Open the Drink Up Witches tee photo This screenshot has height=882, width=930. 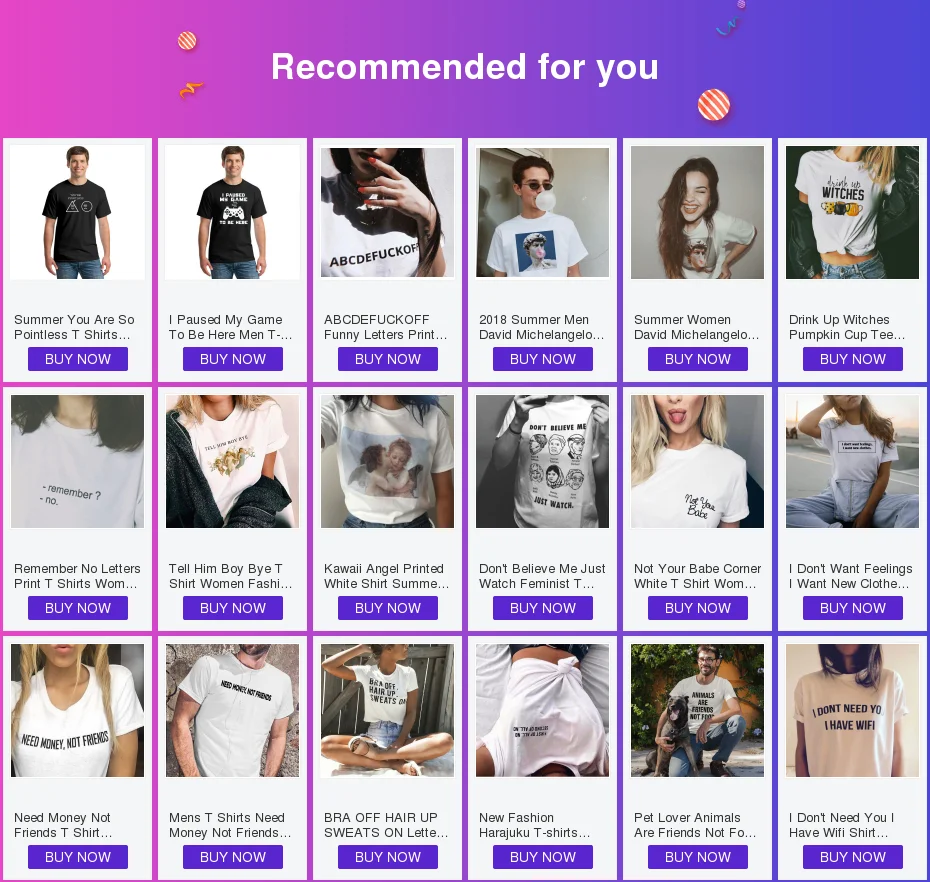tap(852, 212)
